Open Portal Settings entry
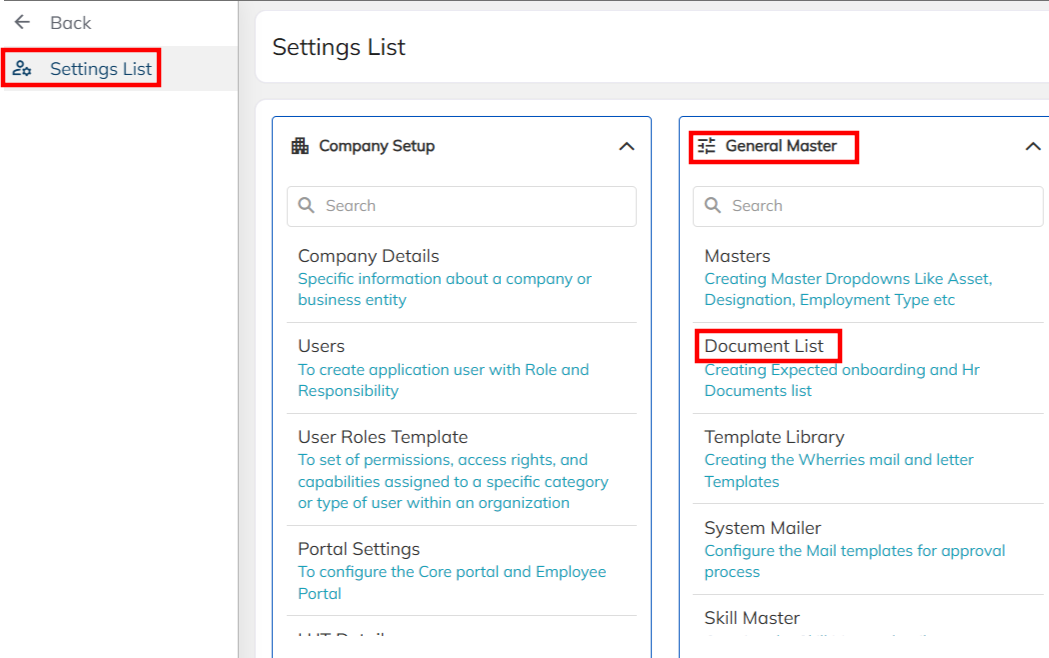 [x=359, y=549]
